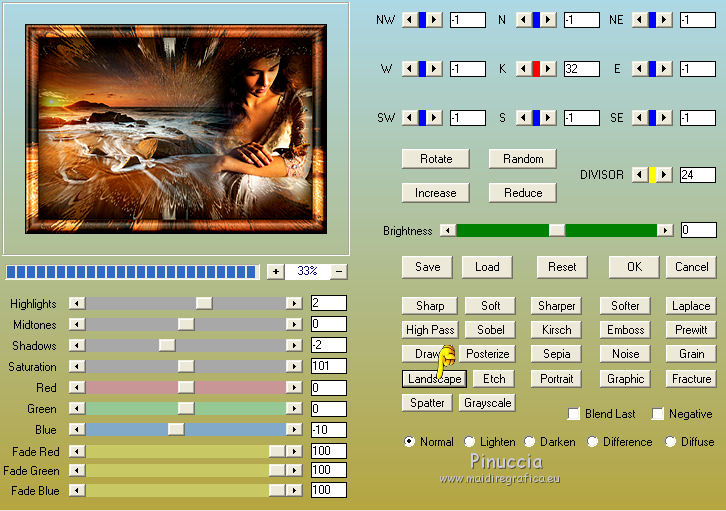Click the Blue slider handle
The image size is (726, 511).
click(175, 430)
